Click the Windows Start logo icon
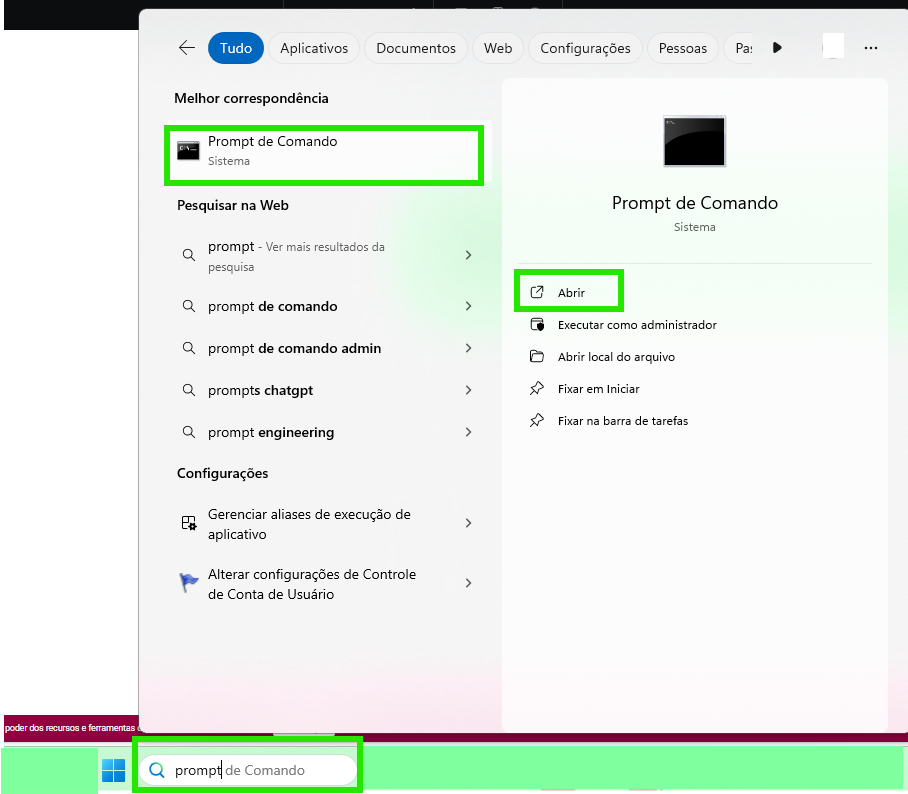Screen dimensions: 908x794 pyautogui.click(x=114, y=770)
